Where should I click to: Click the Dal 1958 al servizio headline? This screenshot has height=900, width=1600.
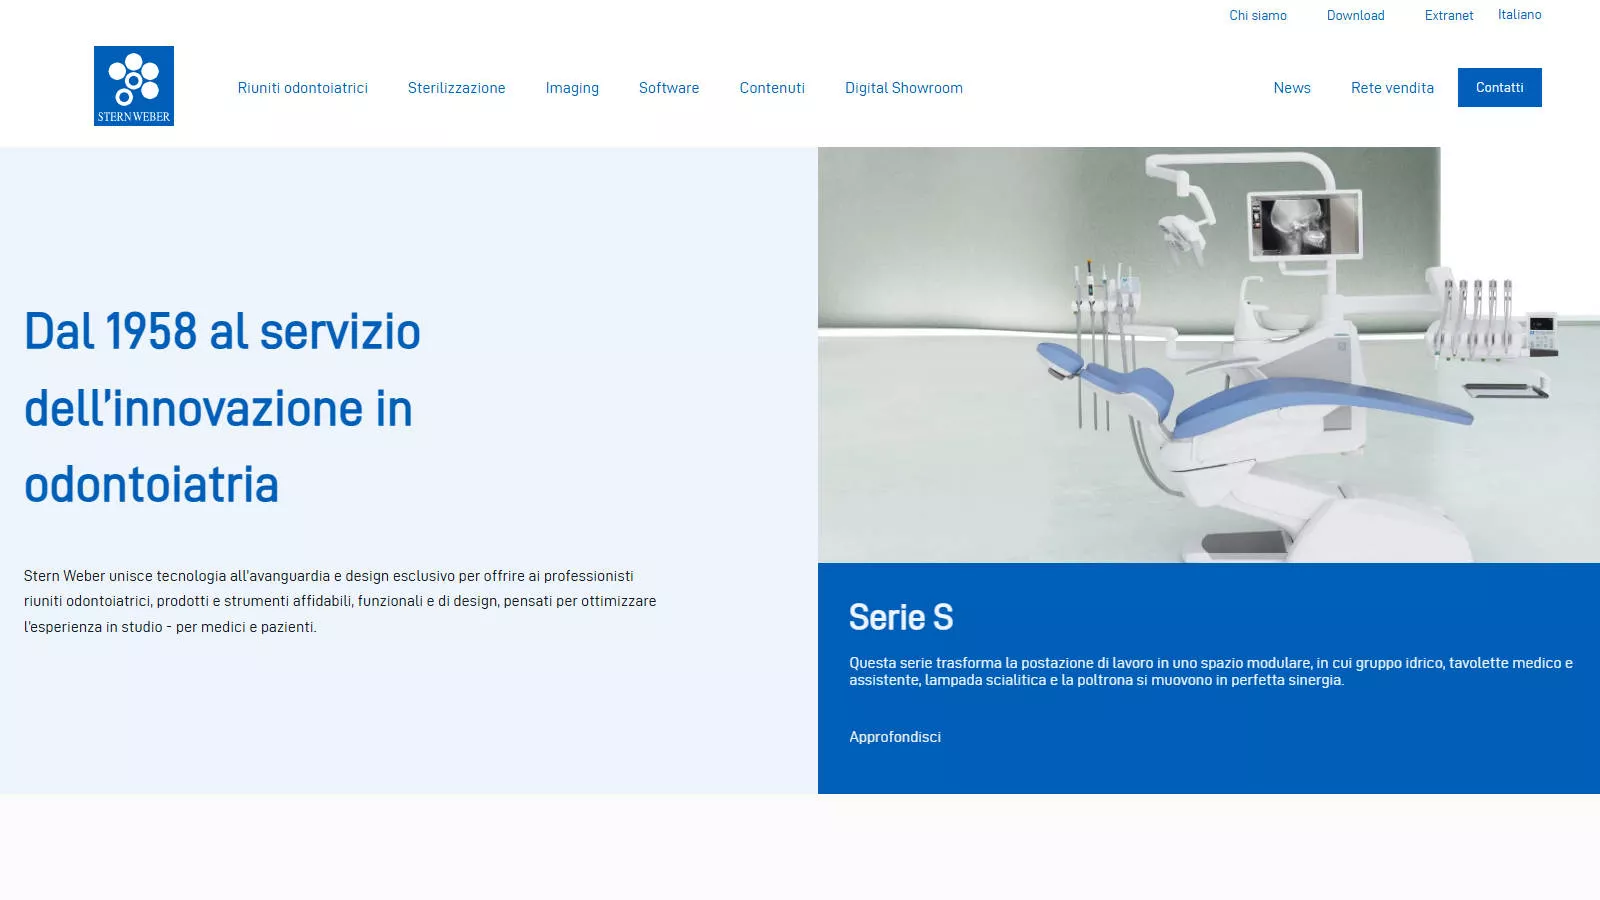(x=222, y=408)
